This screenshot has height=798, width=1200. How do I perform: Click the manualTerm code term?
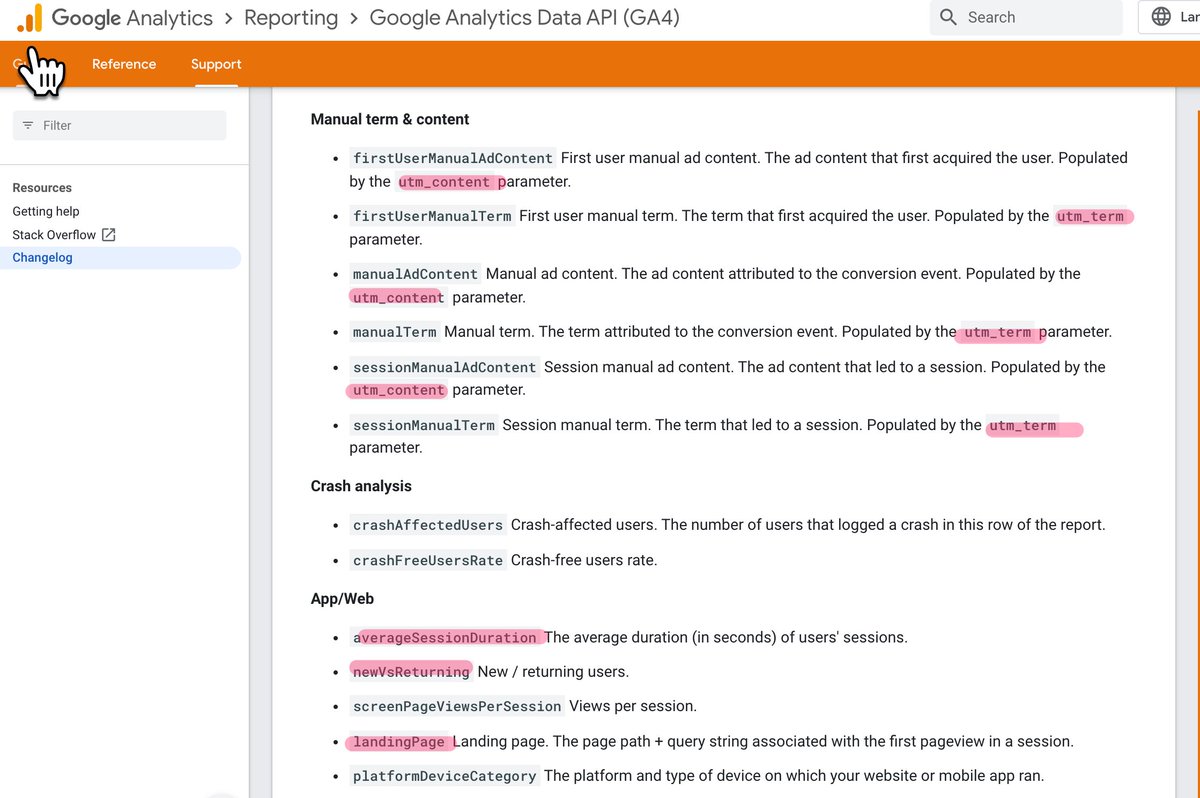pyautogui.click(x=395, y=332)
